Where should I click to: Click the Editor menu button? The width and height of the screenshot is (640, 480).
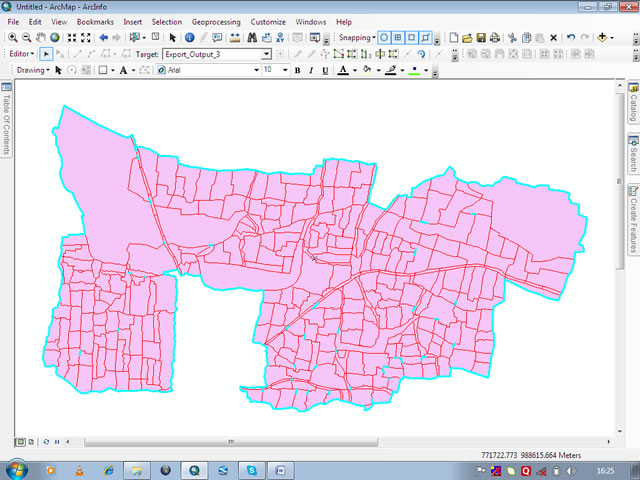click(20, 54)
